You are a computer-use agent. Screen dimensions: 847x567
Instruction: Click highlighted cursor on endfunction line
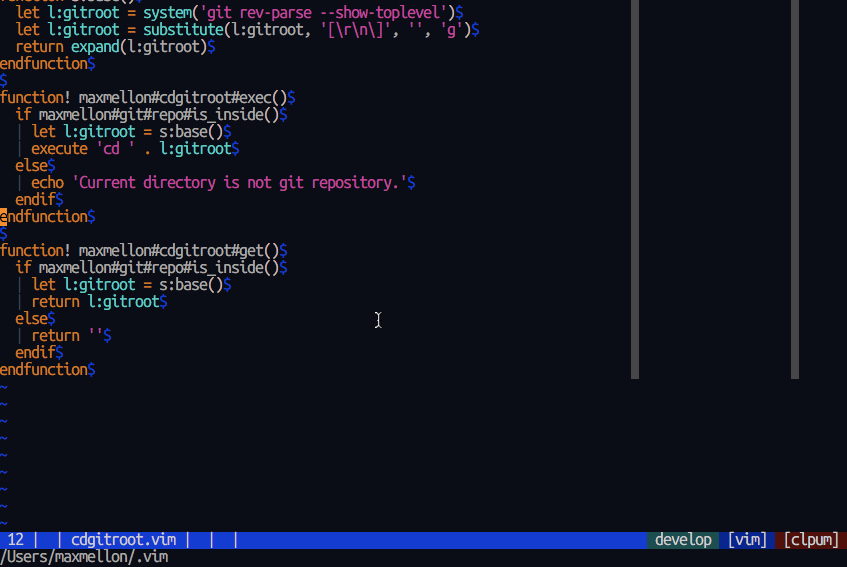[x=4, y=217]
